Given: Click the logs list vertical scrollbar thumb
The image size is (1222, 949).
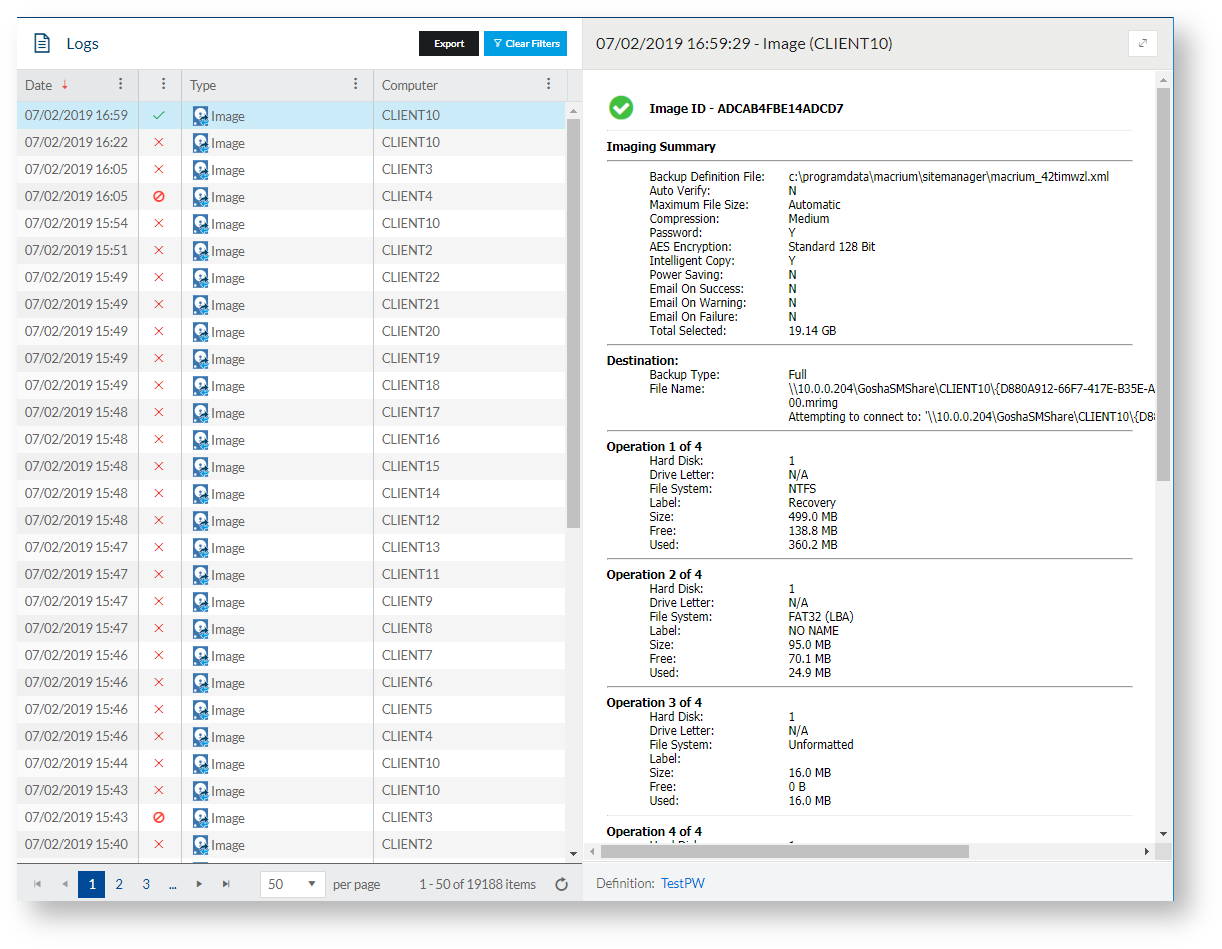Looking at the screenshot, I should 574,323.
